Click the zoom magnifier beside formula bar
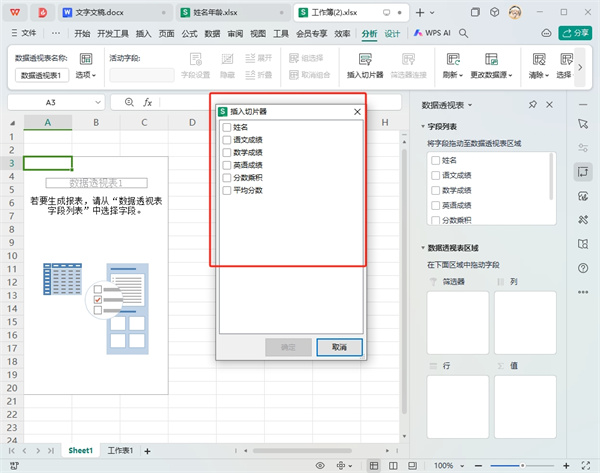The image size is (600, 473). [129, 102]
